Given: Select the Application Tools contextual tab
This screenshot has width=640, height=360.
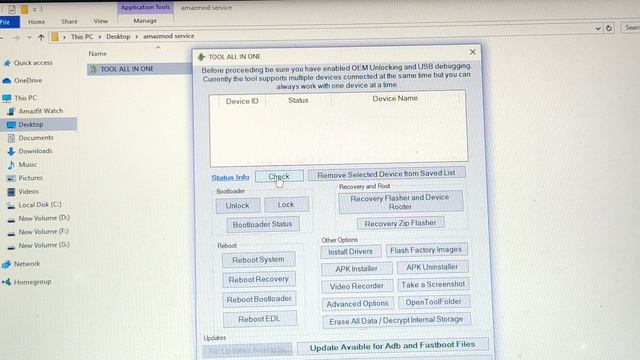Looking at the screenshot, I should tap(145, 7).
